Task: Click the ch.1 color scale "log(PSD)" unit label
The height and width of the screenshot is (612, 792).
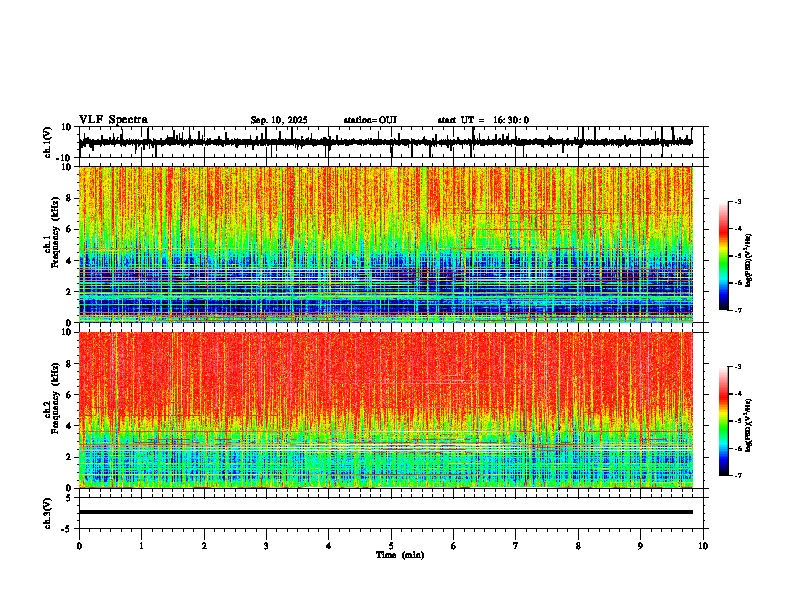Action: pos(749,260)
